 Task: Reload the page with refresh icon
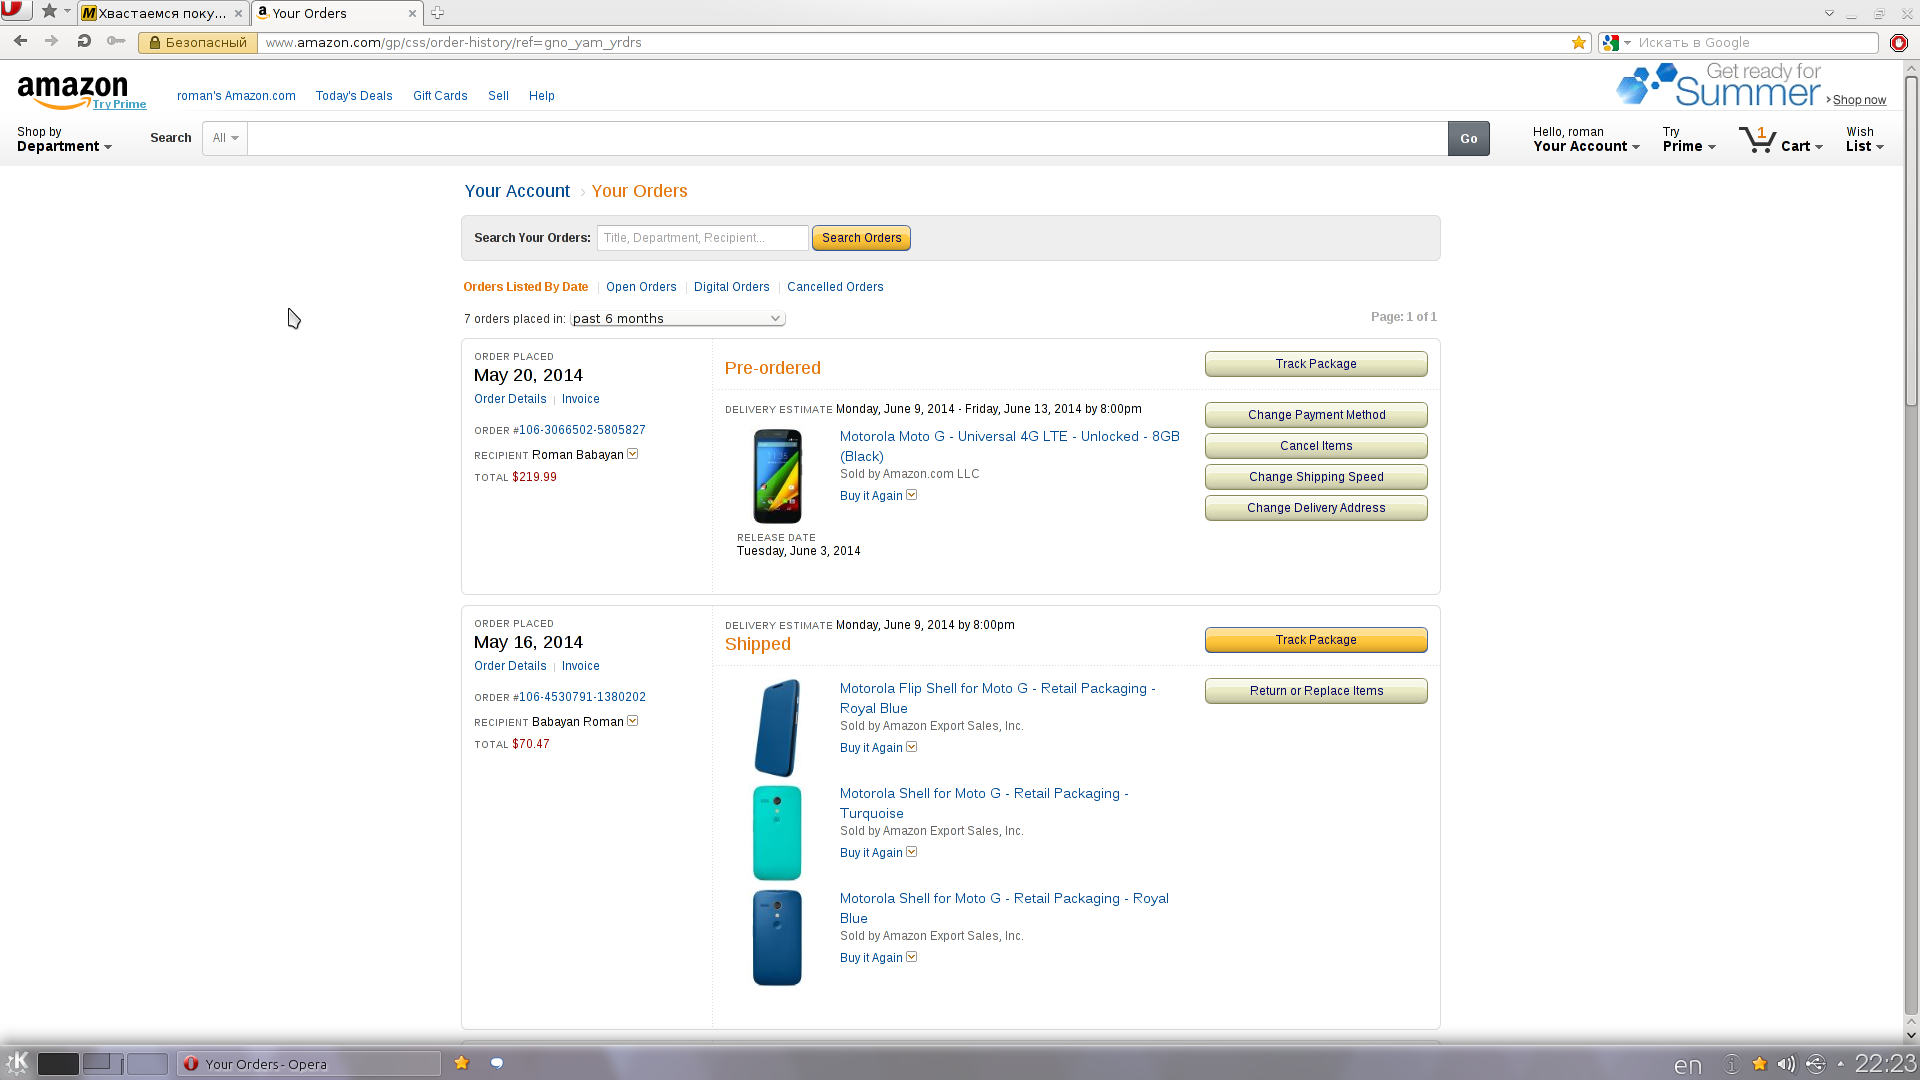[x=84, y=41]
